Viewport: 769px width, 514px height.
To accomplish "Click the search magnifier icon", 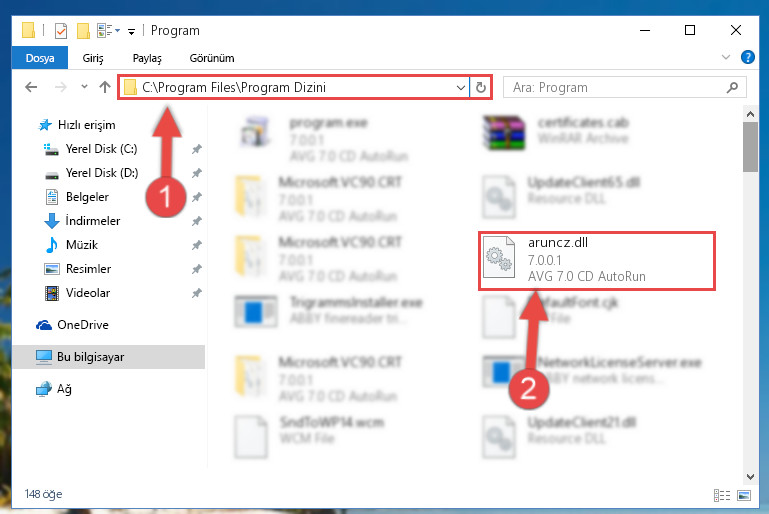I will [x=732, y=87].
